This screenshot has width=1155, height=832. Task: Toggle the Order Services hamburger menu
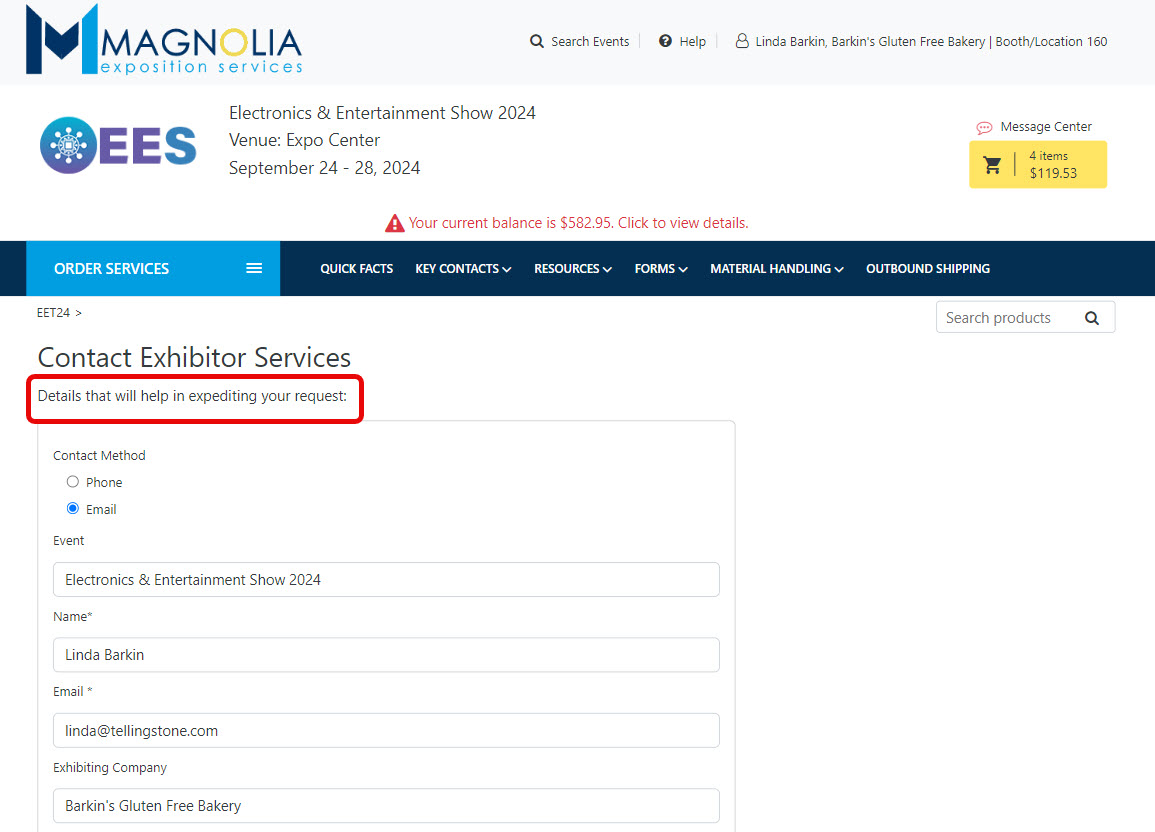(254, 268)
